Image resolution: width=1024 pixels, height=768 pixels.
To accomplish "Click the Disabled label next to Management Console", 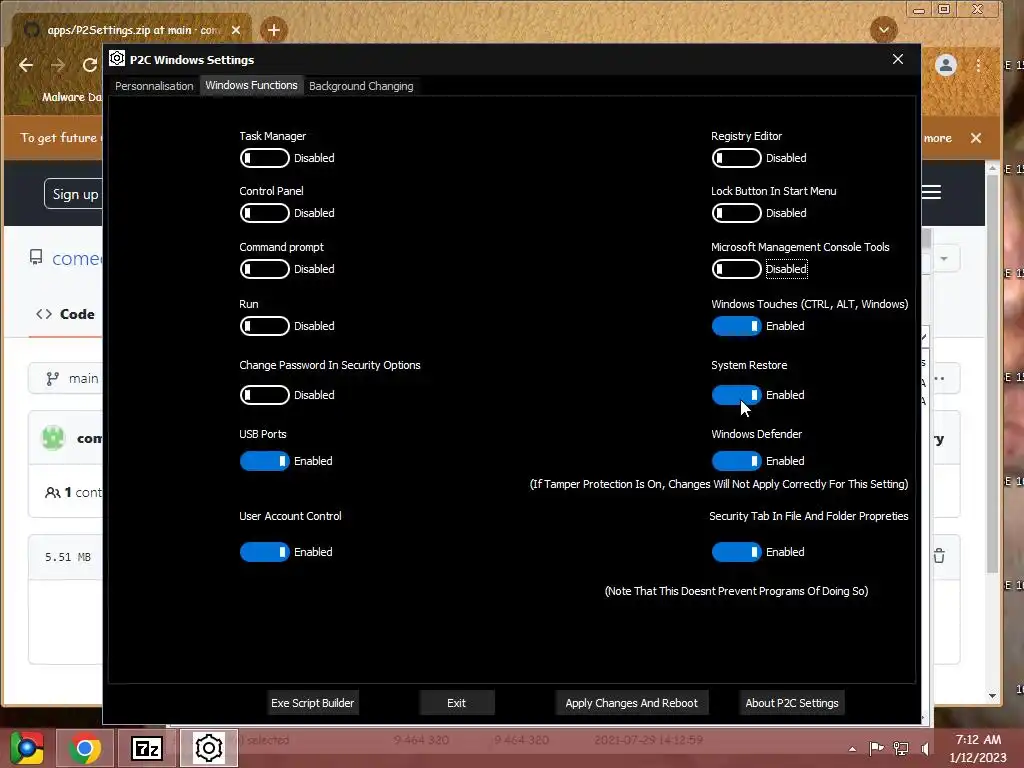I will [x=786, y=269].
